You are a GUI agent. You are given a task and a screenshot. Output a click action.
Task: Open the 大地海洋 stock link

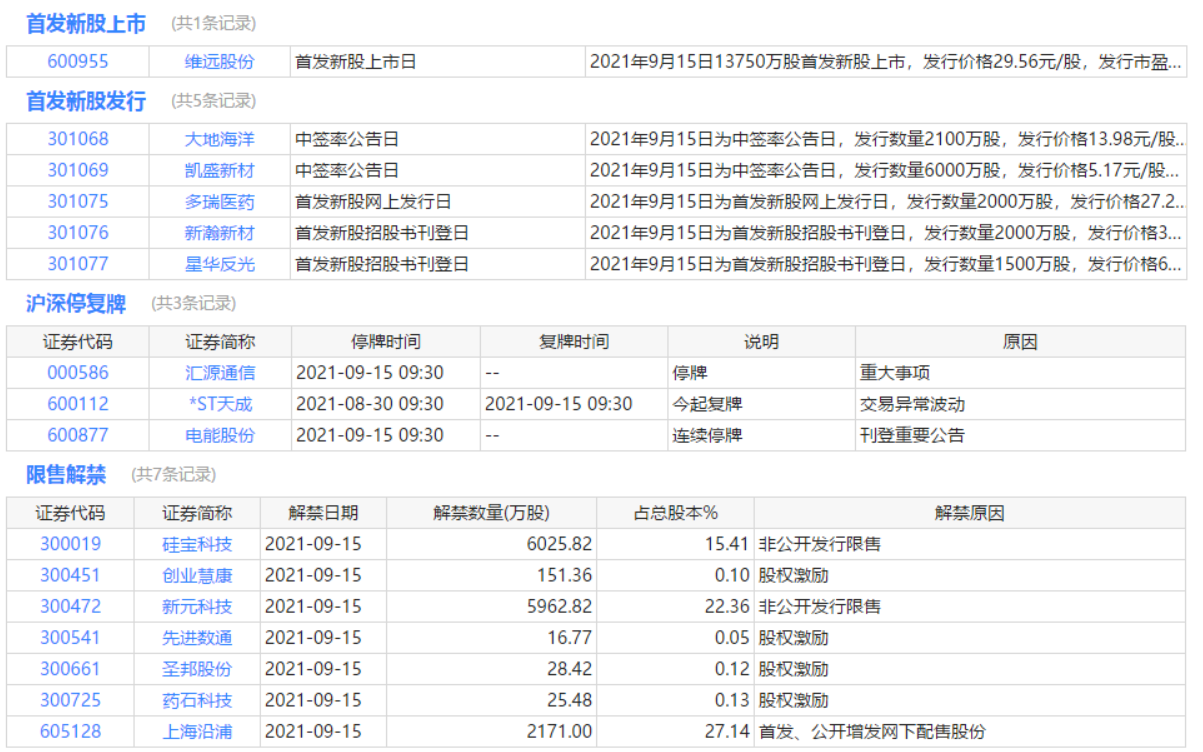click(x=219, y=139)
